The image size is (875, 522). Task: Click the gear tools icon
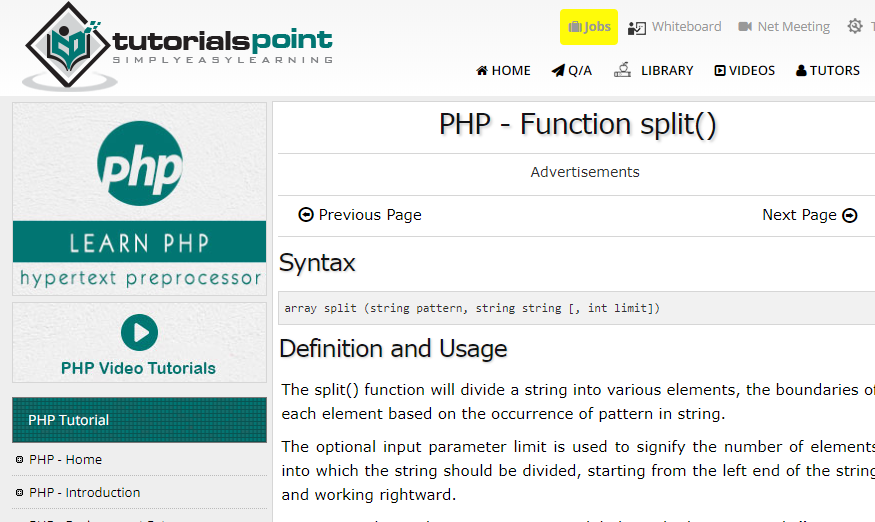click(855, 26)
